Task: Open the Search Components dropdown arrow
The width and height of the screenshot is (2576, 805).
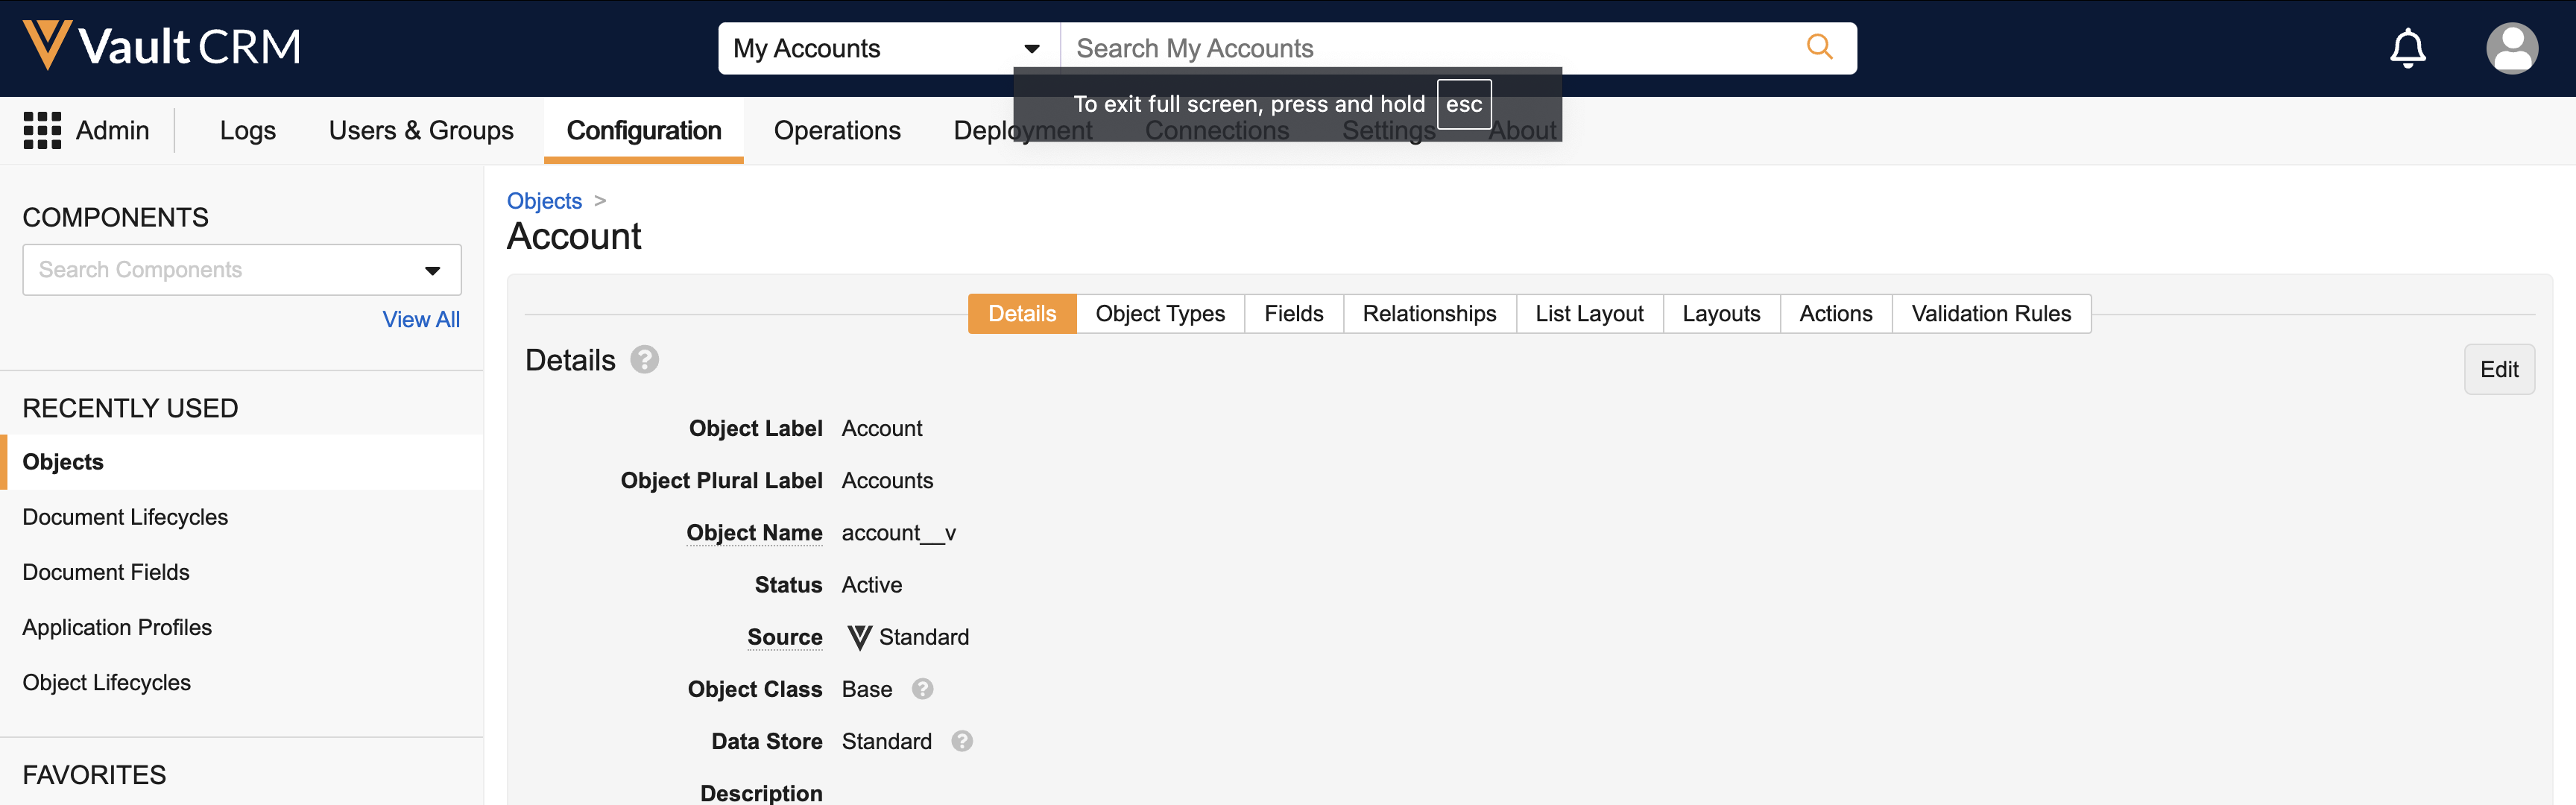Action: point(432,270)
